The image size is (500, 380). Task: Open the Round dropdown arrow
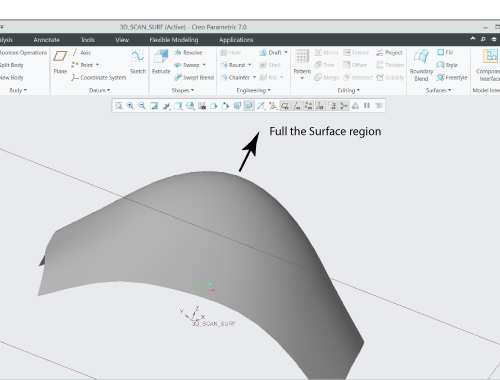pyautogui.click(x=249, y=65)
